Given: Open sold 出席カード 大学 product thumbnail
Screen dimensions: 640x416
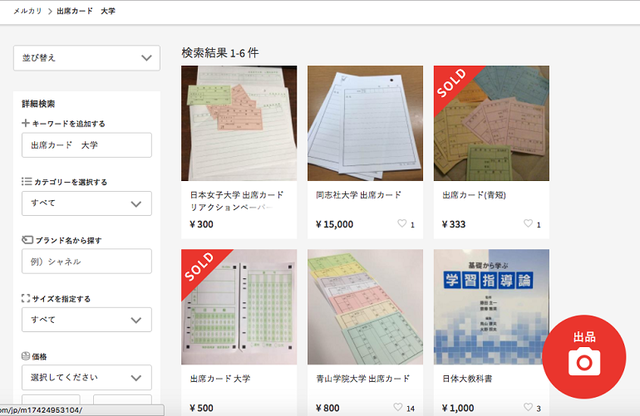Looking at the screenshot, I should [x=239, y=307].
